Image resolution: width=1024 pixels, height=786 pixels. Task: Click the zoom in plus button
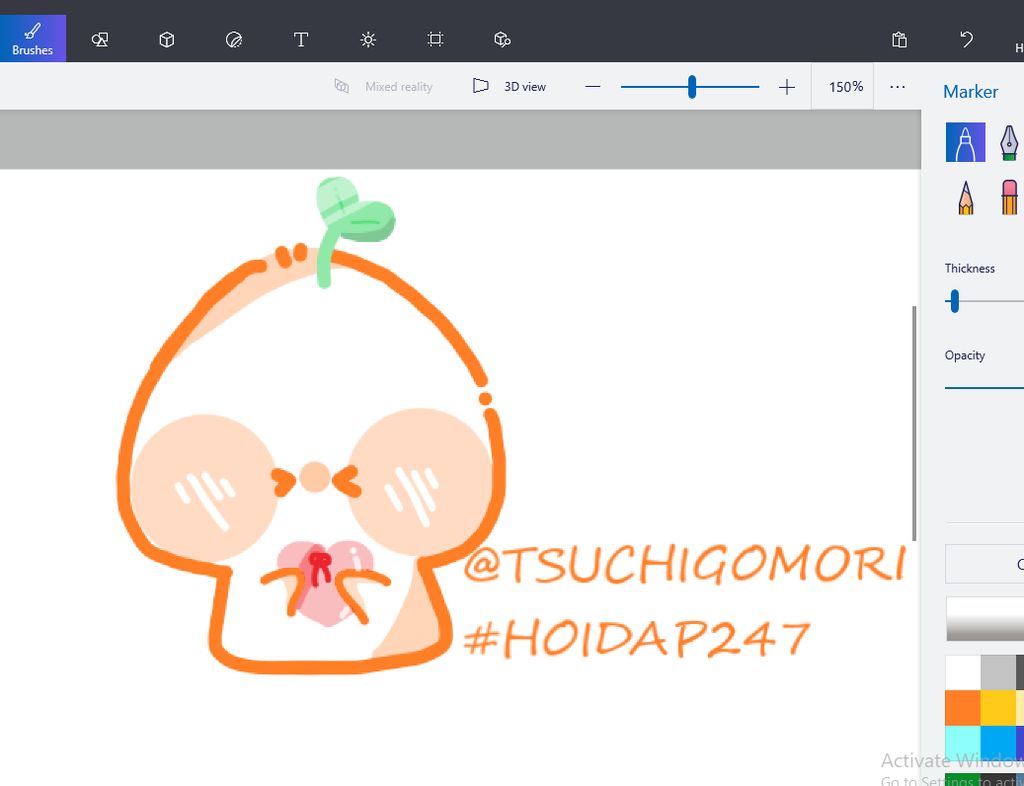787,86
